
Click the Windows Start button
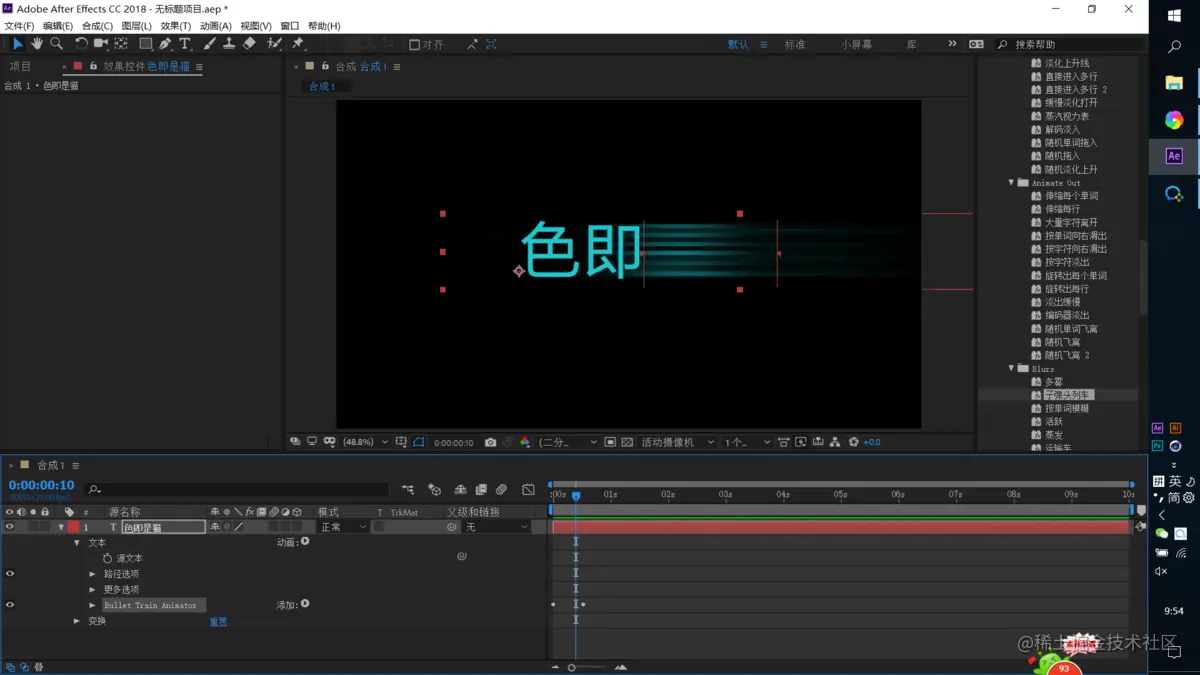click(1174, 16)
